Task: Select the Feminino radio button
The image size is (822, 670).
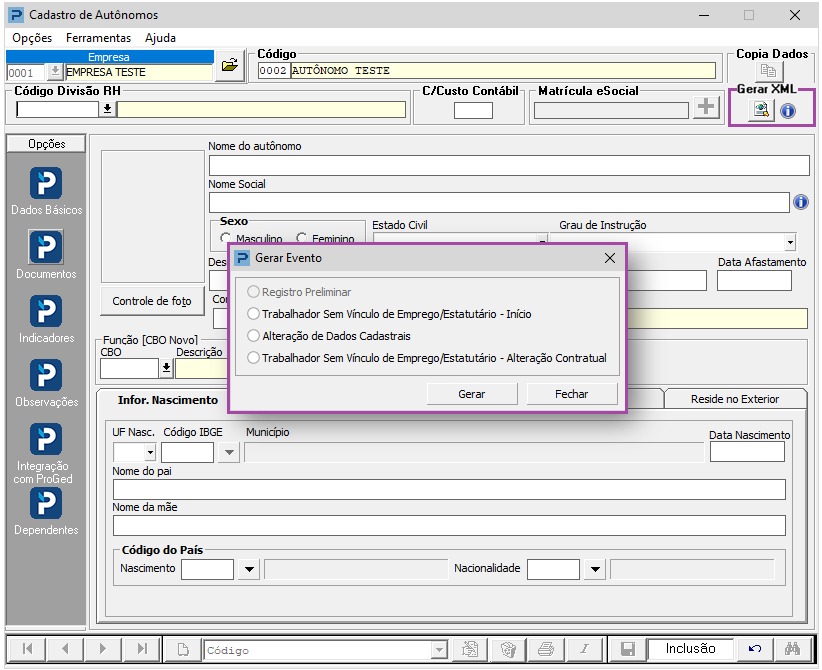Action: click(x=301, y=239)
